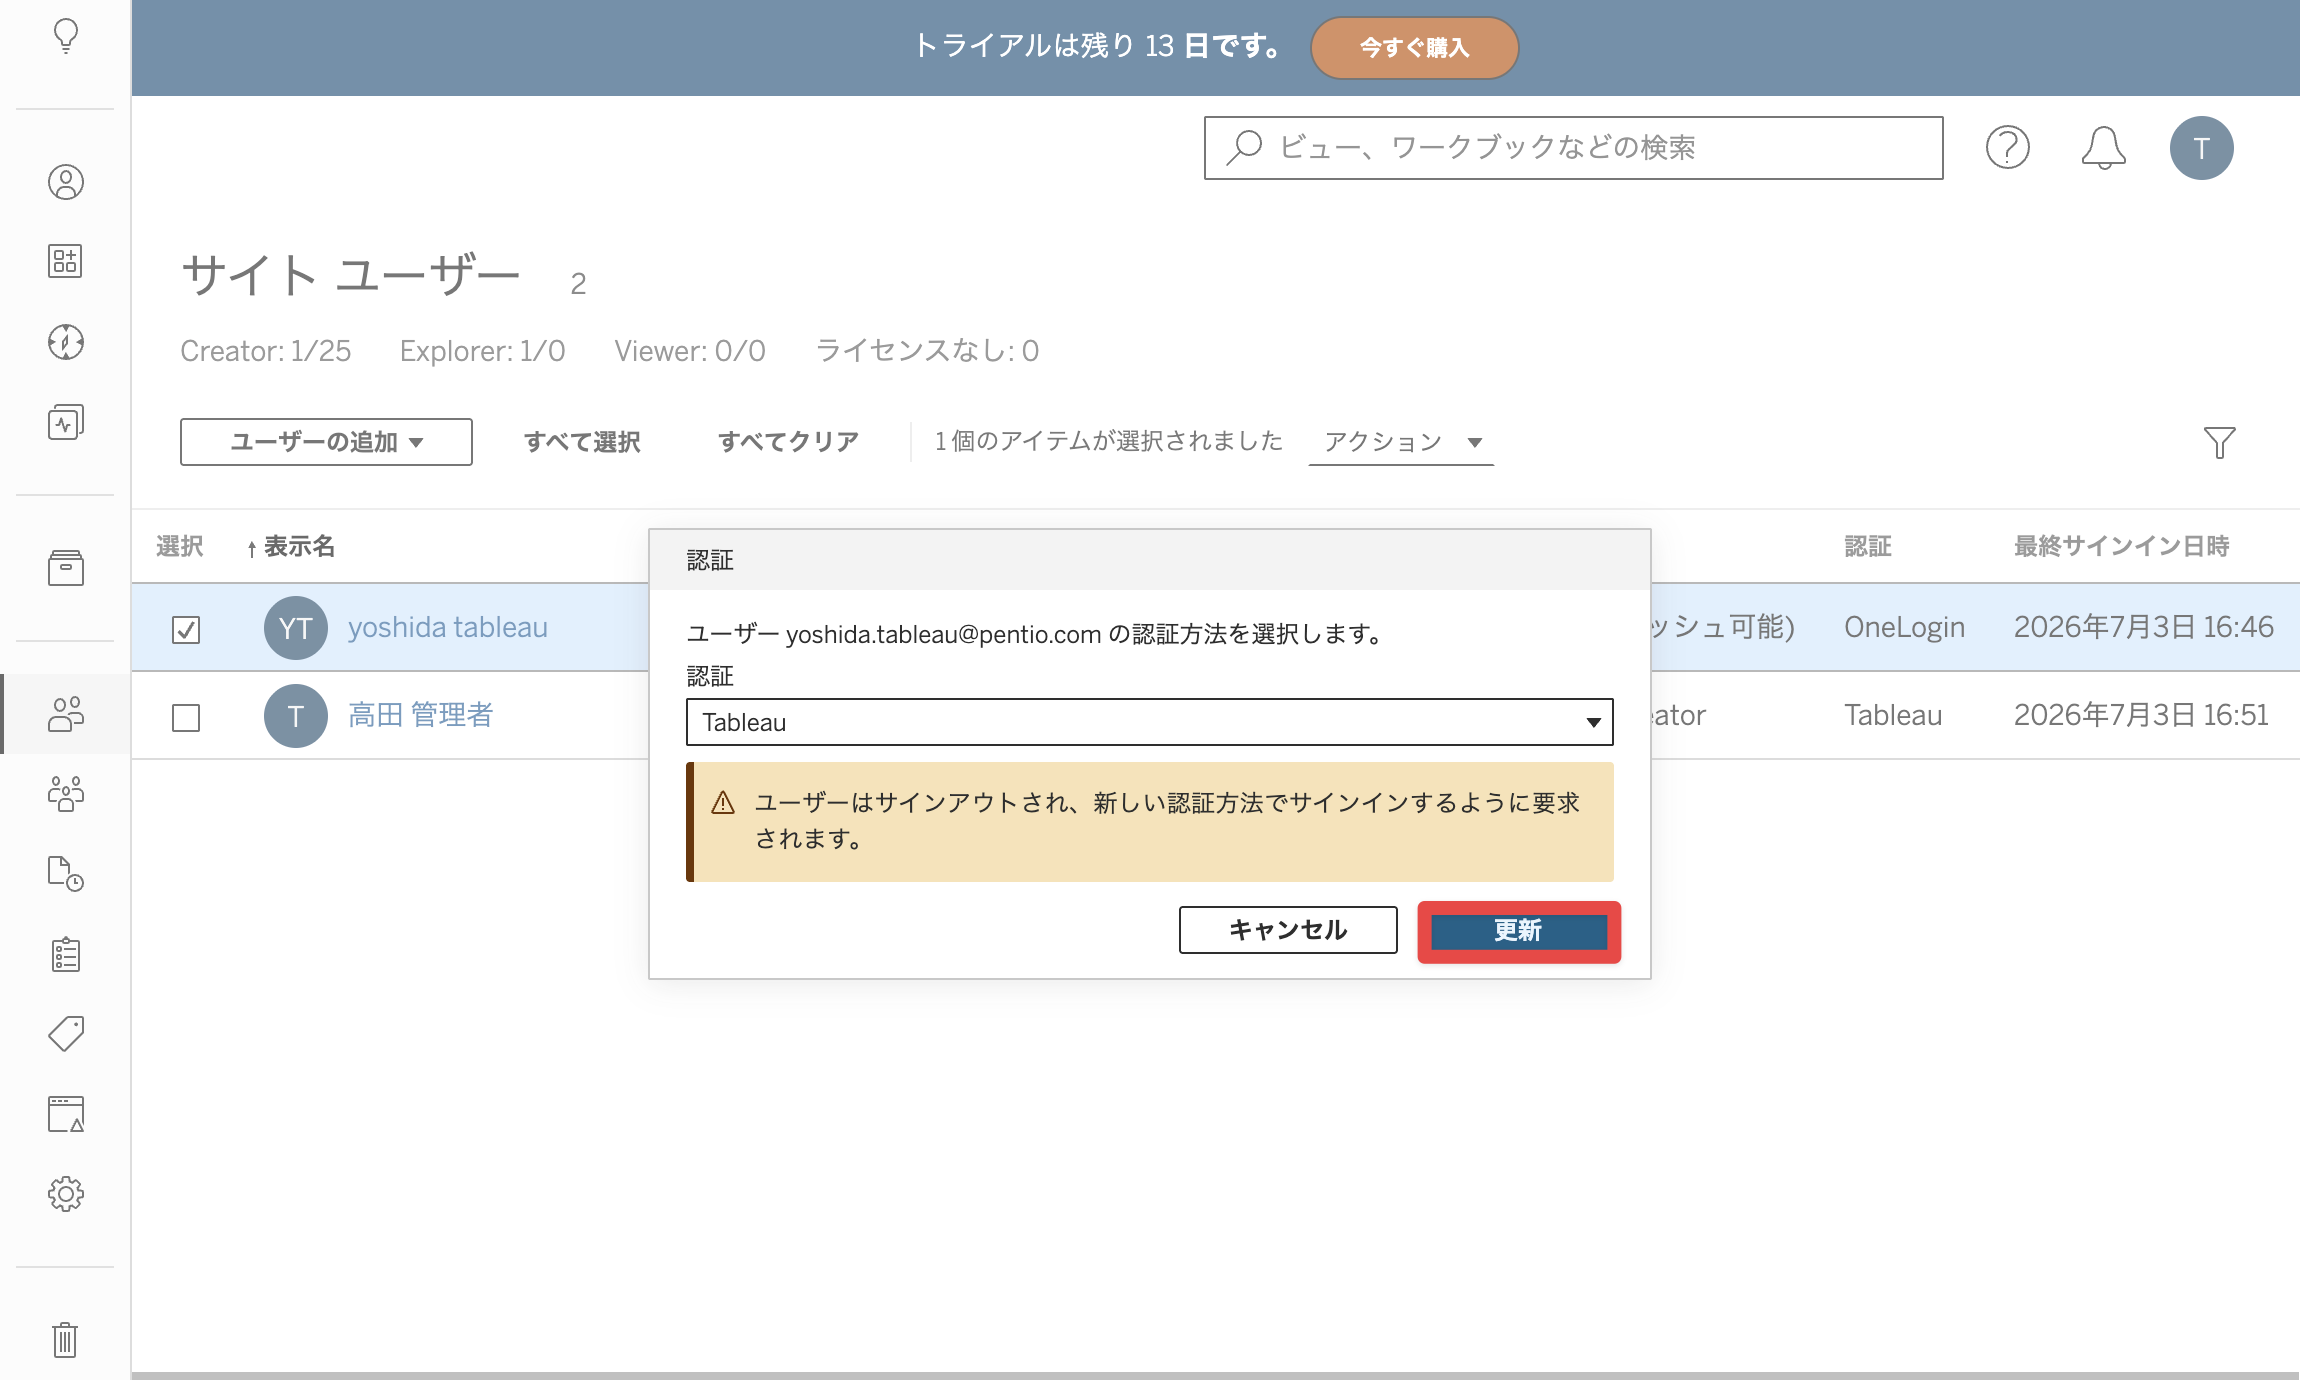Viewport: 2300px width, 1380px height.
Task: Open the アクション dropdown menu
Action: point(1401,442)
